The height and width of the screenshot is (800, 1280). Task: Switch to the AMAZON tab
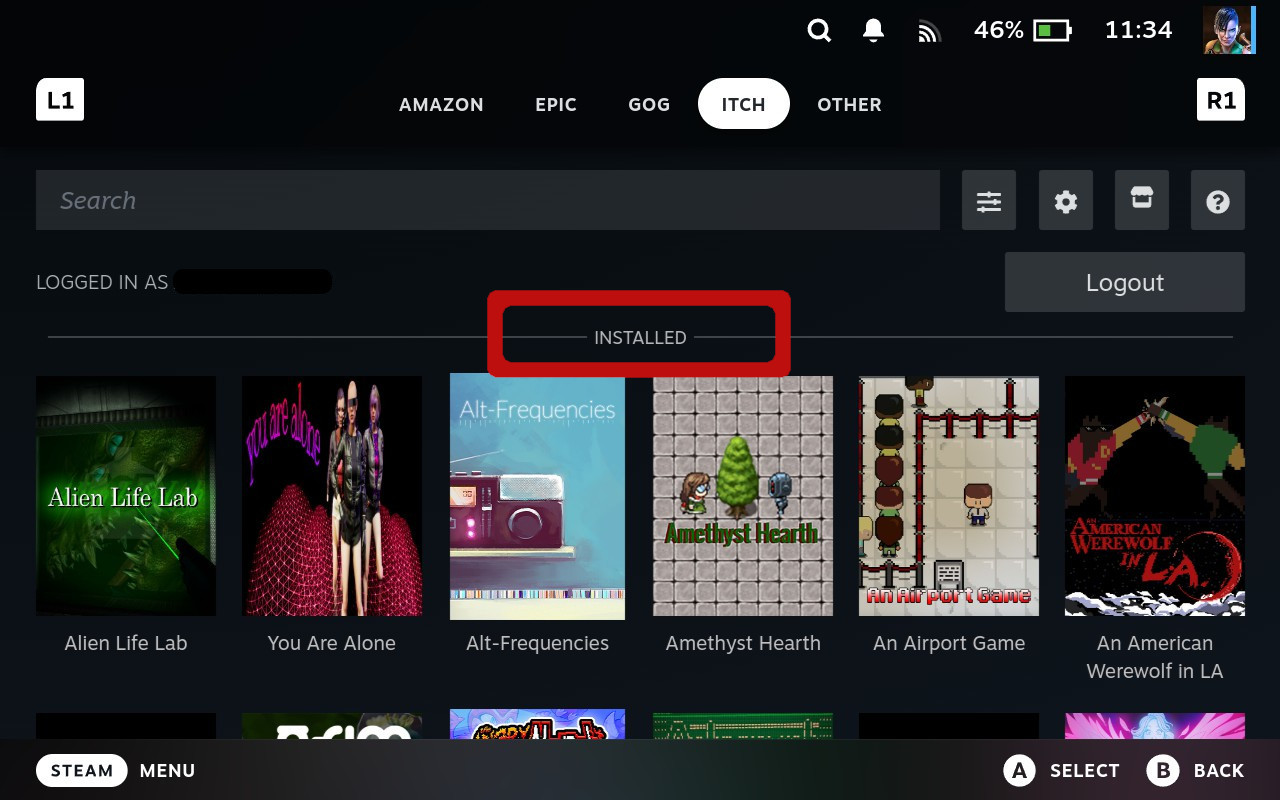click(x=441, y=104)
